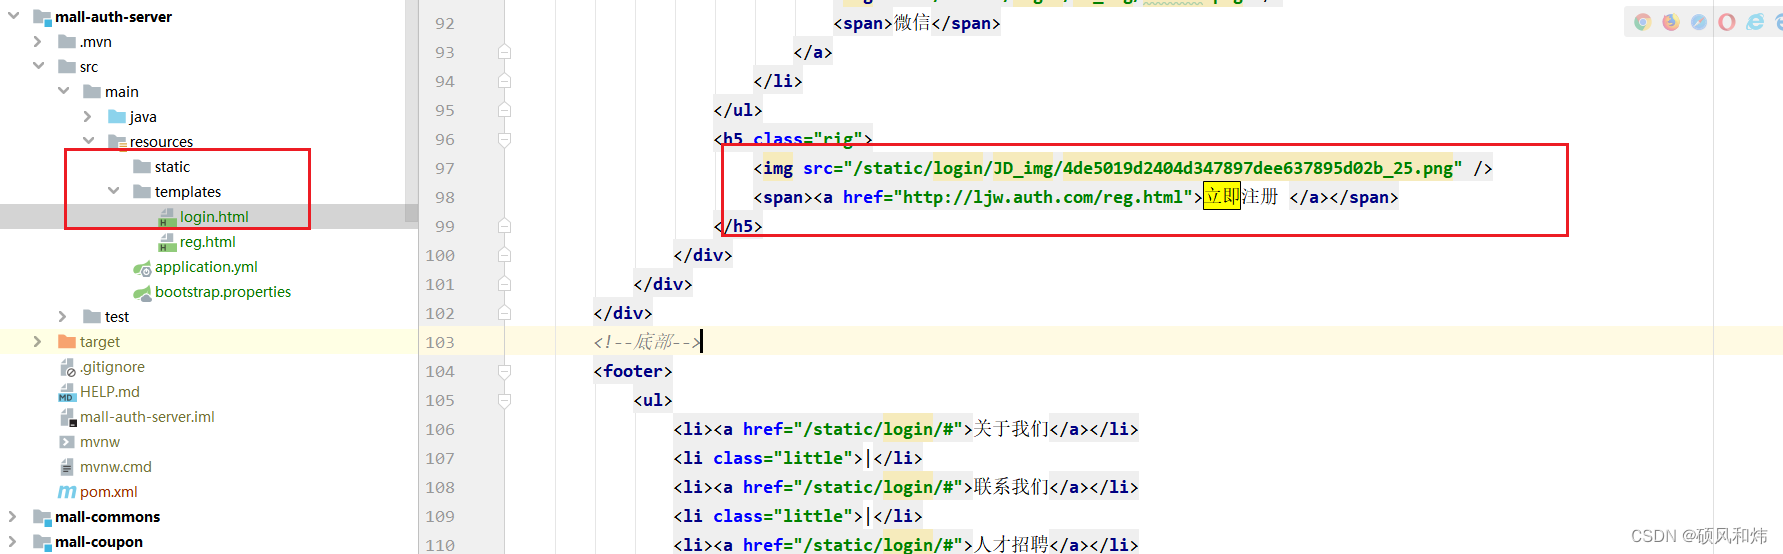Expand the mall-coupon module chevron

(x=13, y=542)
